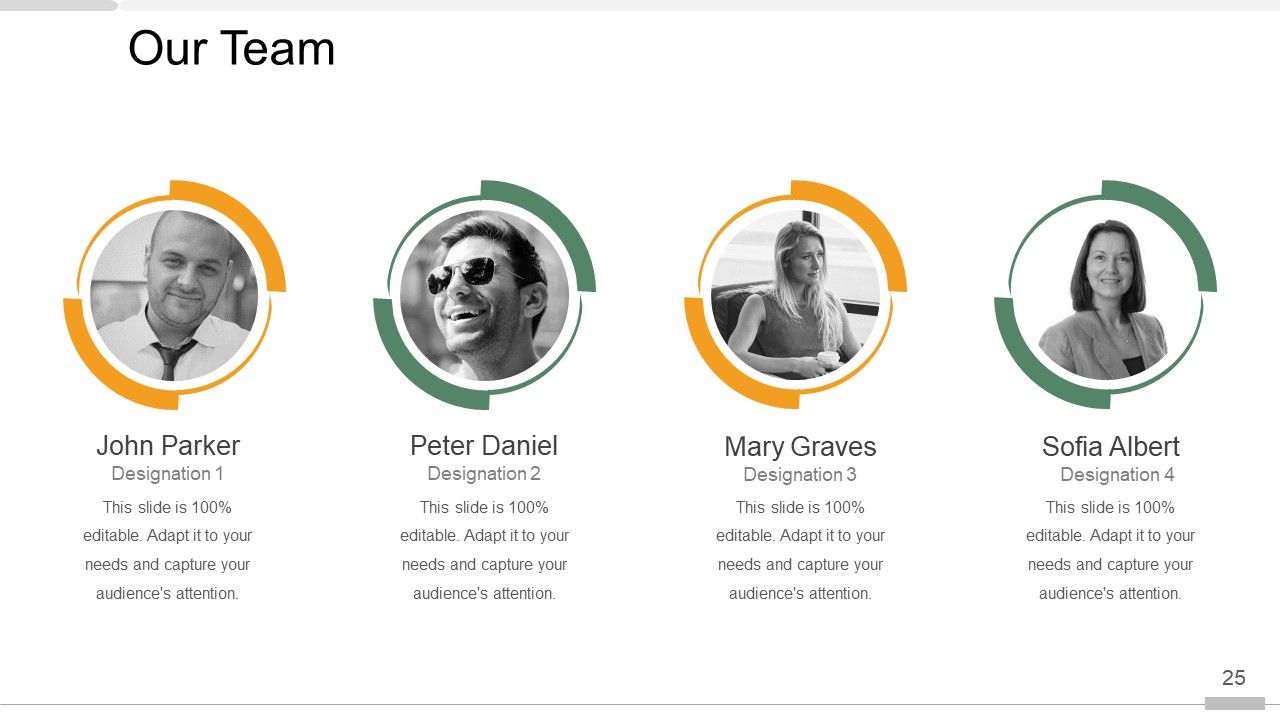Click the "Our Team" slide title
Viewport: 1280px width, 720px height.
point(231,49)
